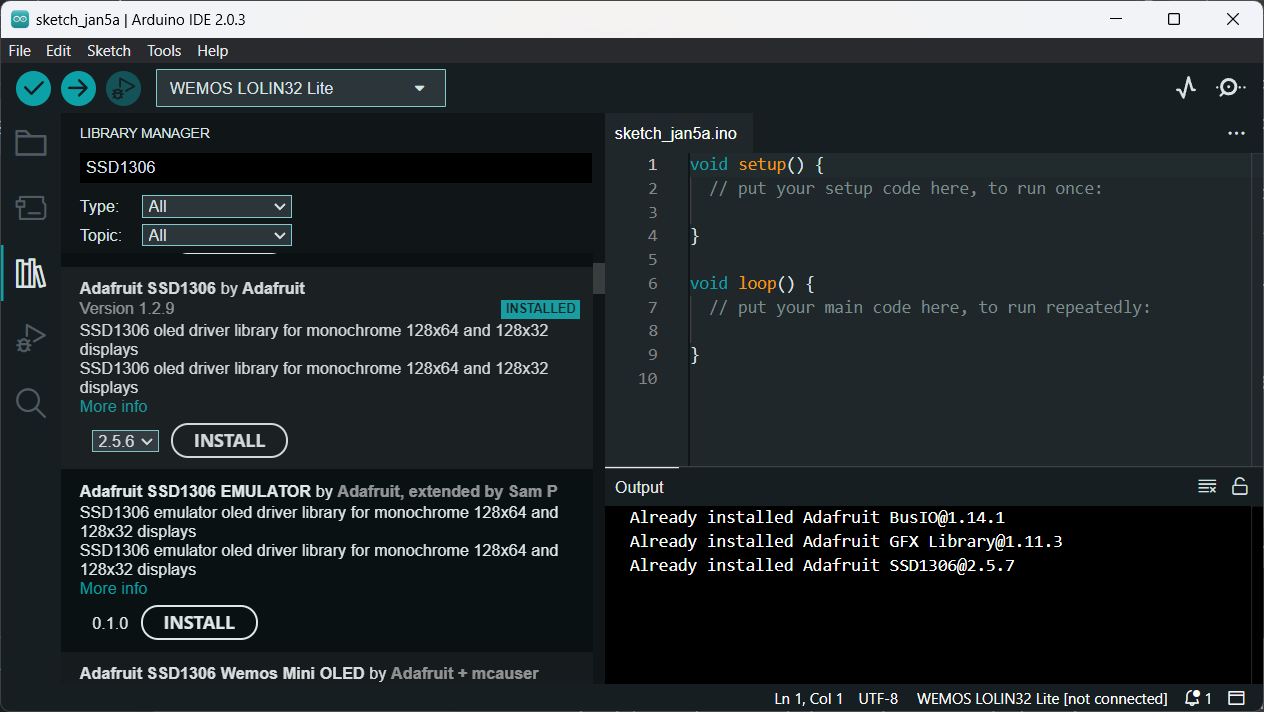The height and width of the screenshot is (712, 1264).
Task: Click the Version 1.2.9 text
Action: pos(127,308)
